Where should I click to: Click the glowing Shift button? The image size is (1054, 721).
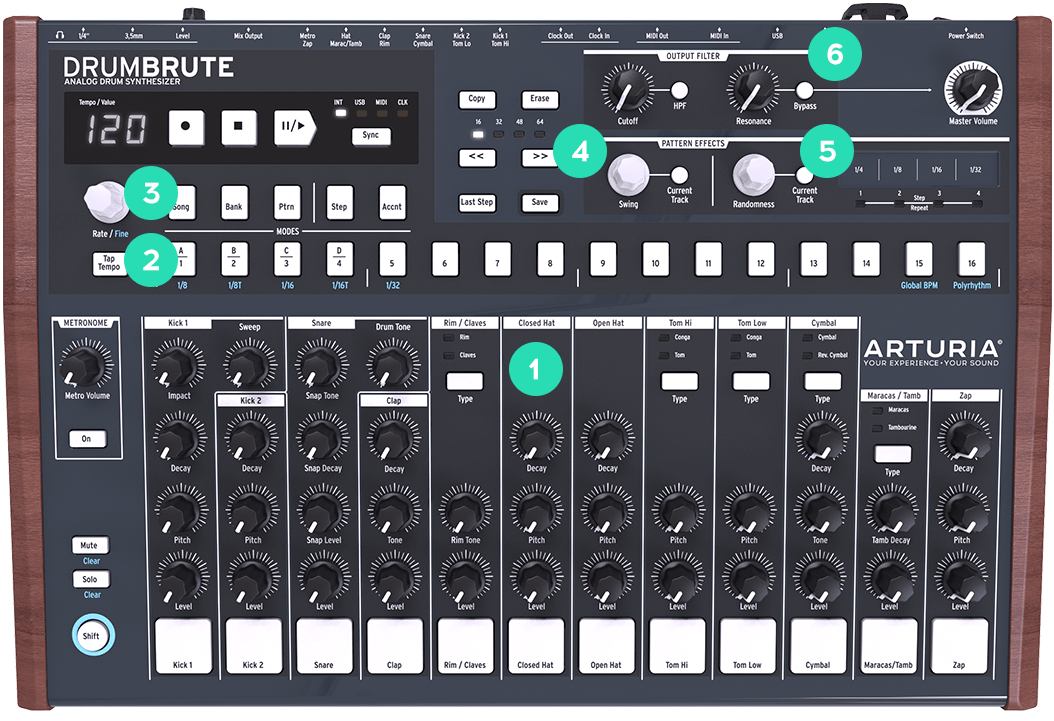[93, 636]
